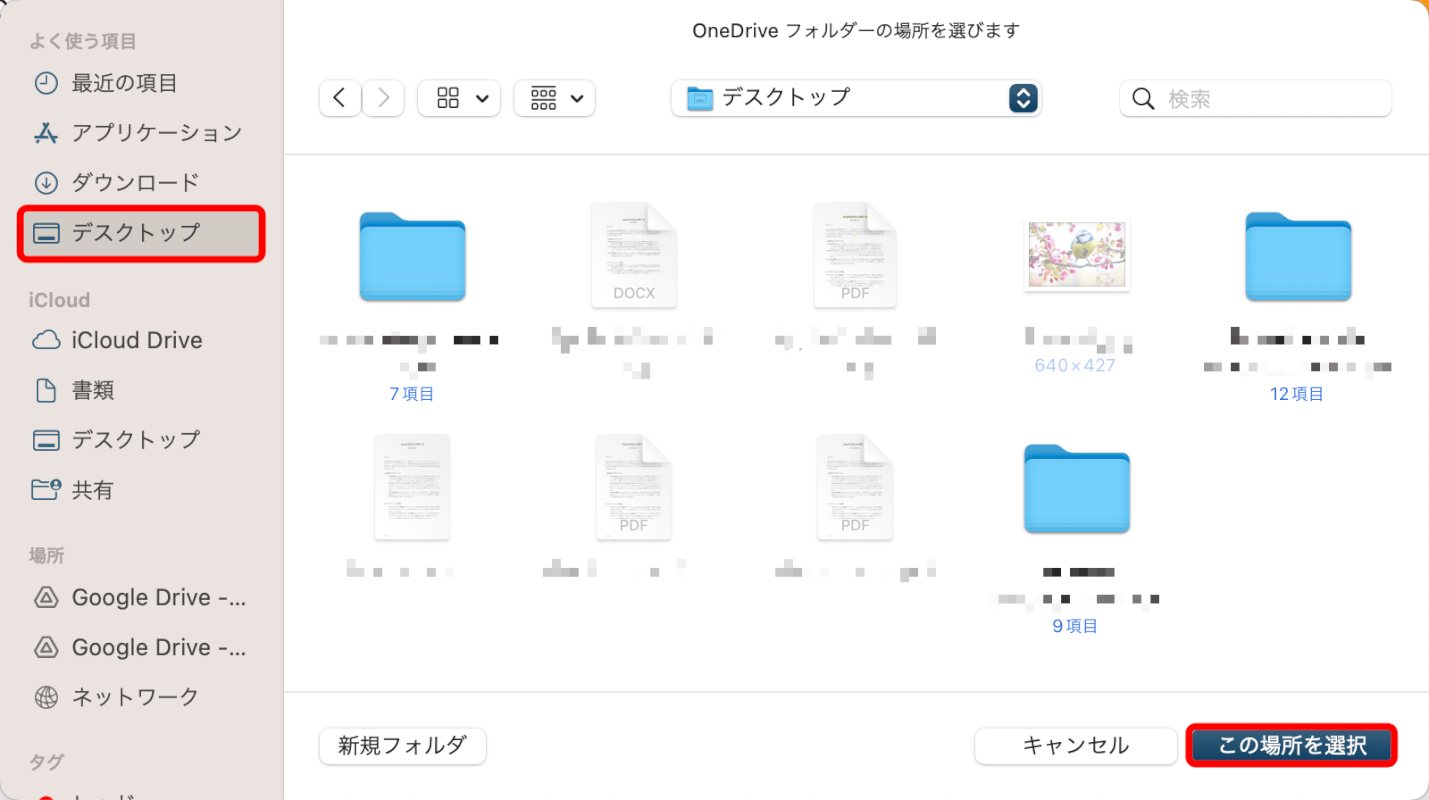The image size is (1429, 800).
Task: Click the first Google Drive icon under 場所
Action: 46,597
